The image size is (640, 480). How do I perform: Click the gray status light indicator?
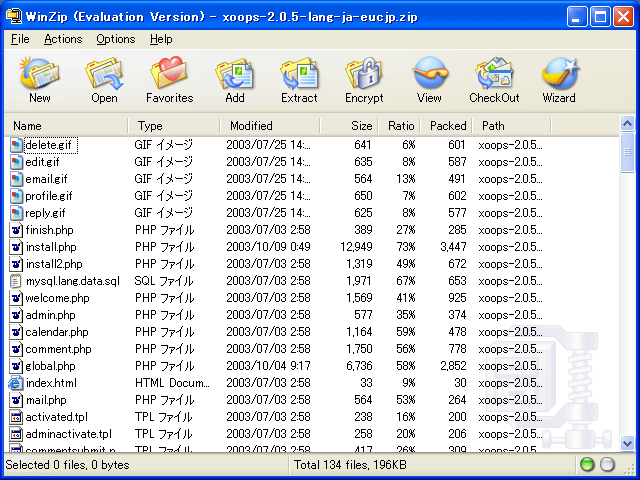click(x=607, y=464)
